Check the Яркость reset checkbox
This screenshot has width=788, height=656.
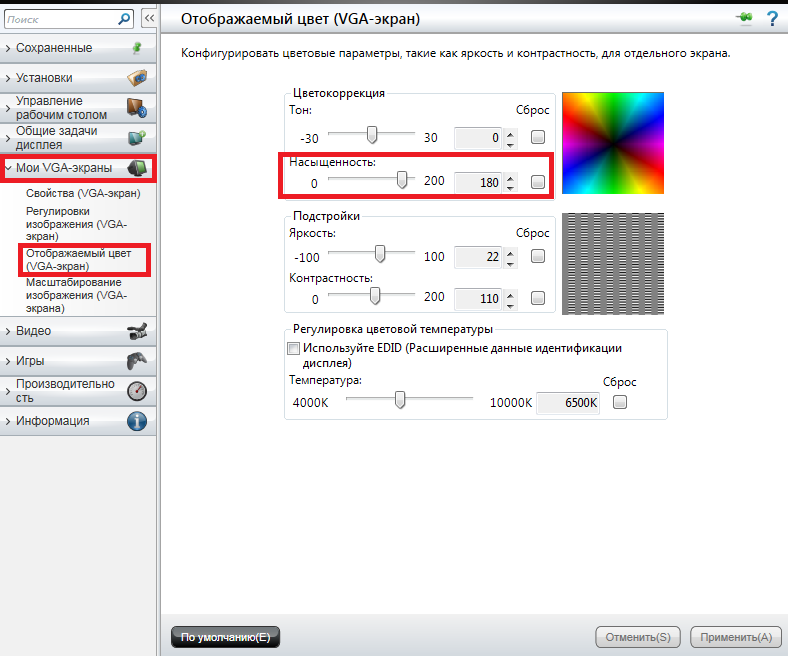[538, 256]
